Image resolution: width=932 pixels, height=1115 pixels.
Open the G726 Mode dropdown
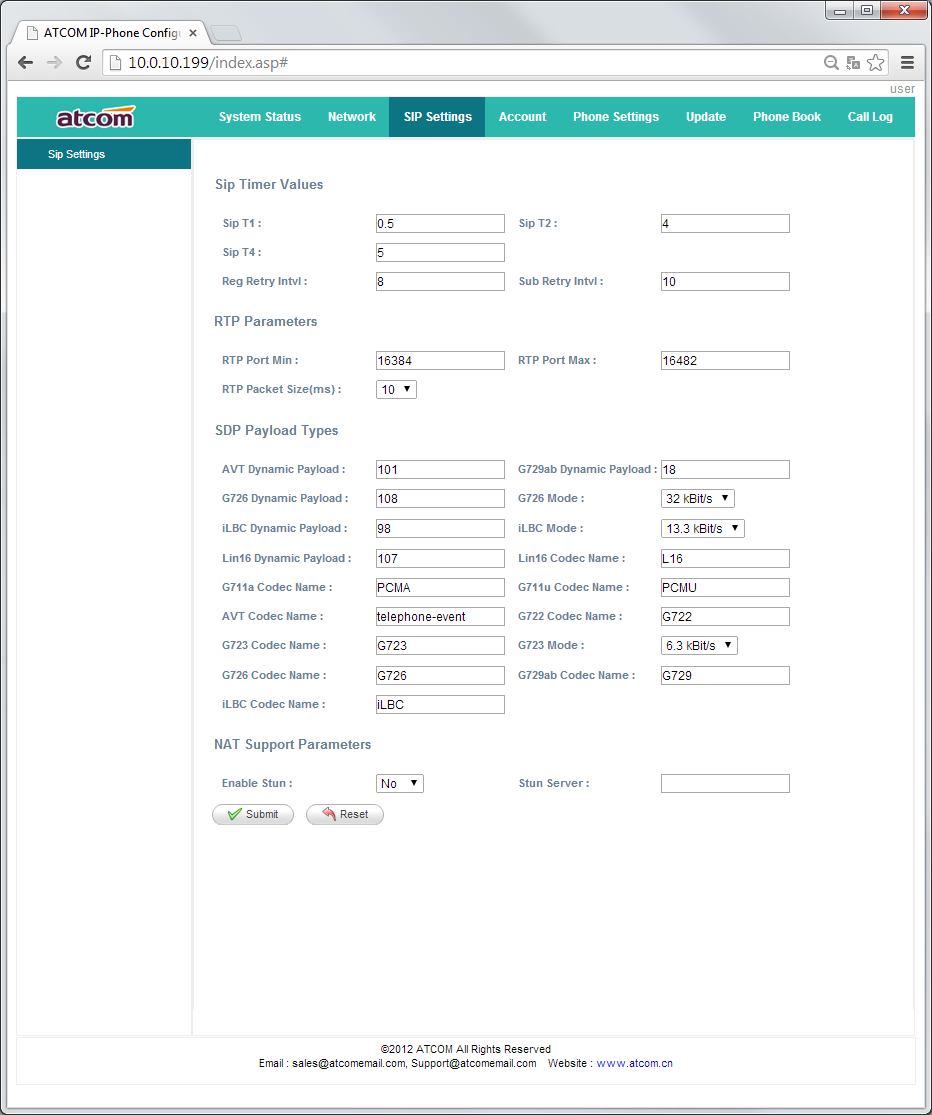[698, 498]
